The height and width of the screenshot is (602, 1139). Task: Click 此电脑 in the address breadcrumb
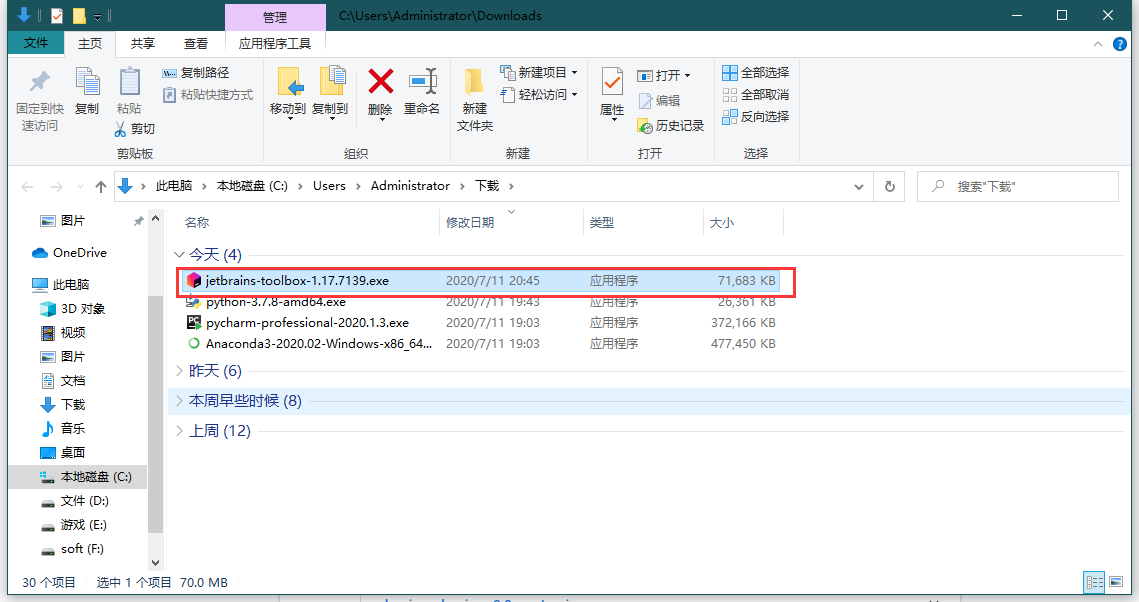pyautogui.click(x=174, y=186)
